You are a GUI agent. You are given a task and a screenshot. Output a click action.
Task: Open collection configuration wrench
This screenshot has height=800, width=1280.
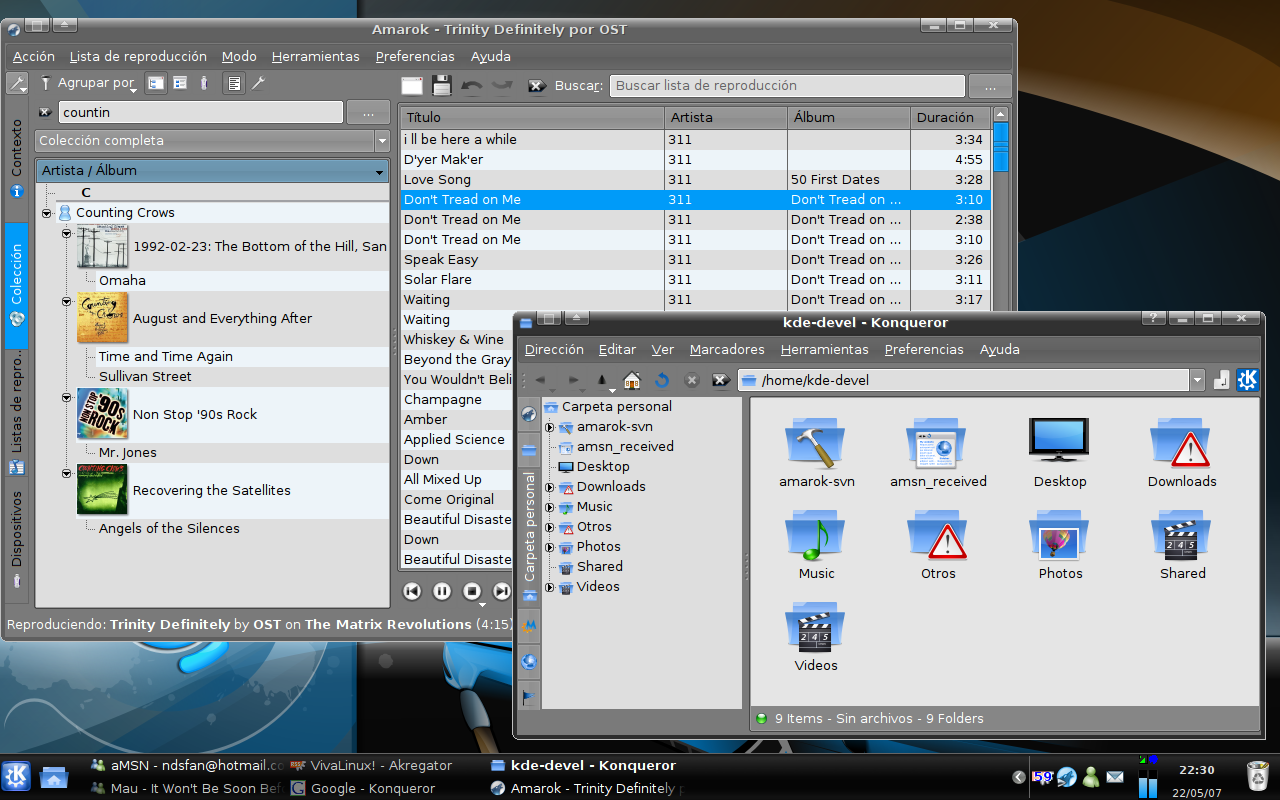pyautogui.click(x=258, y=84)
